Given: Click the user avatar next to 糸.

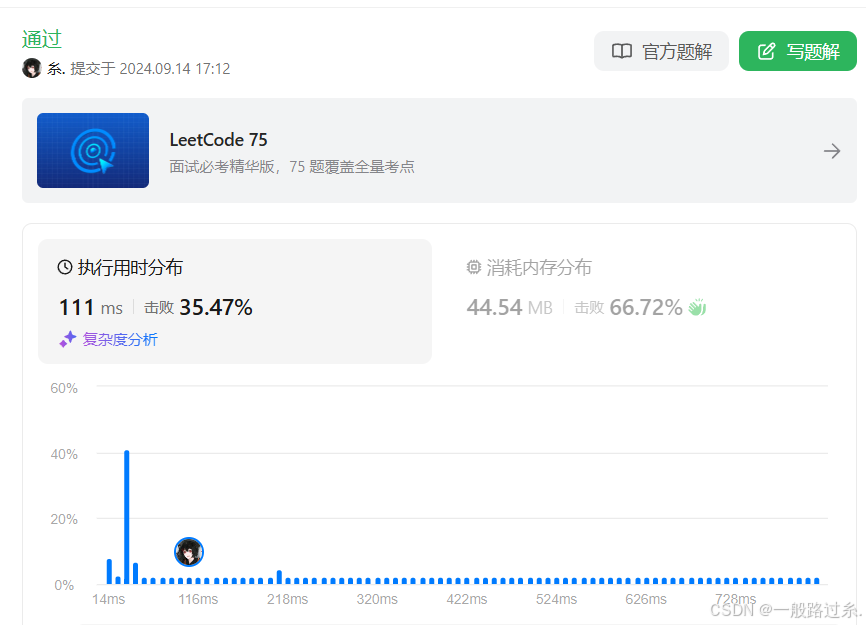Looking at the screenshot, I should tap(31, 69).
